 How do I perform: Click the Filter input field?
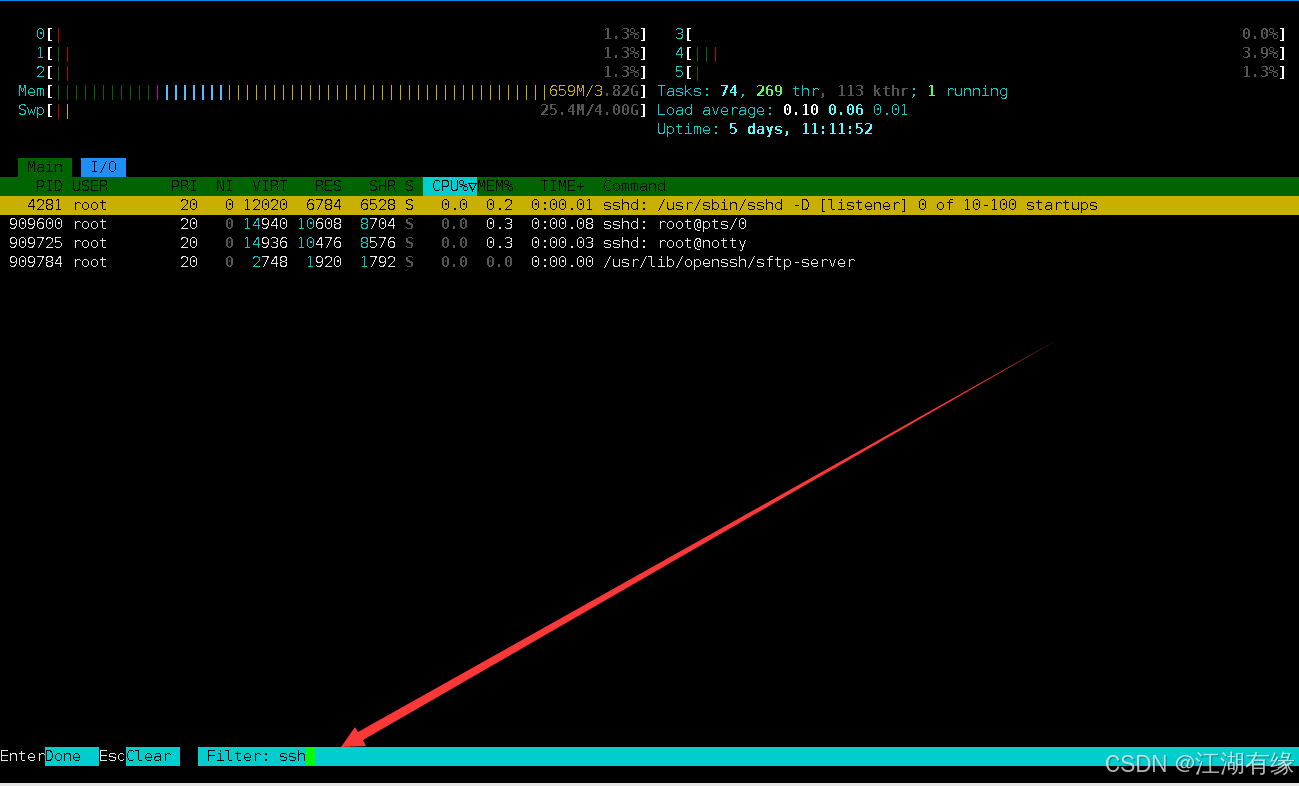click(x=748, y=756)
